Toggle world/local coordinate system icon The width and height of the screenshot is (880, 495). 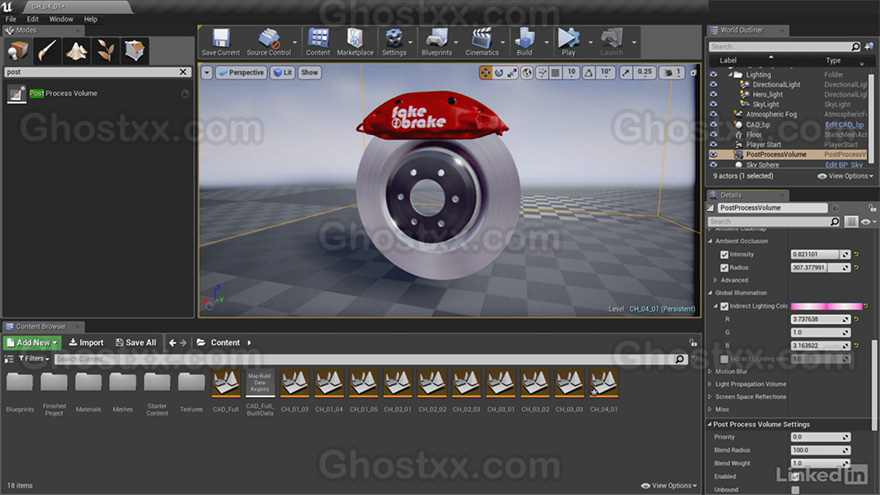527,72
